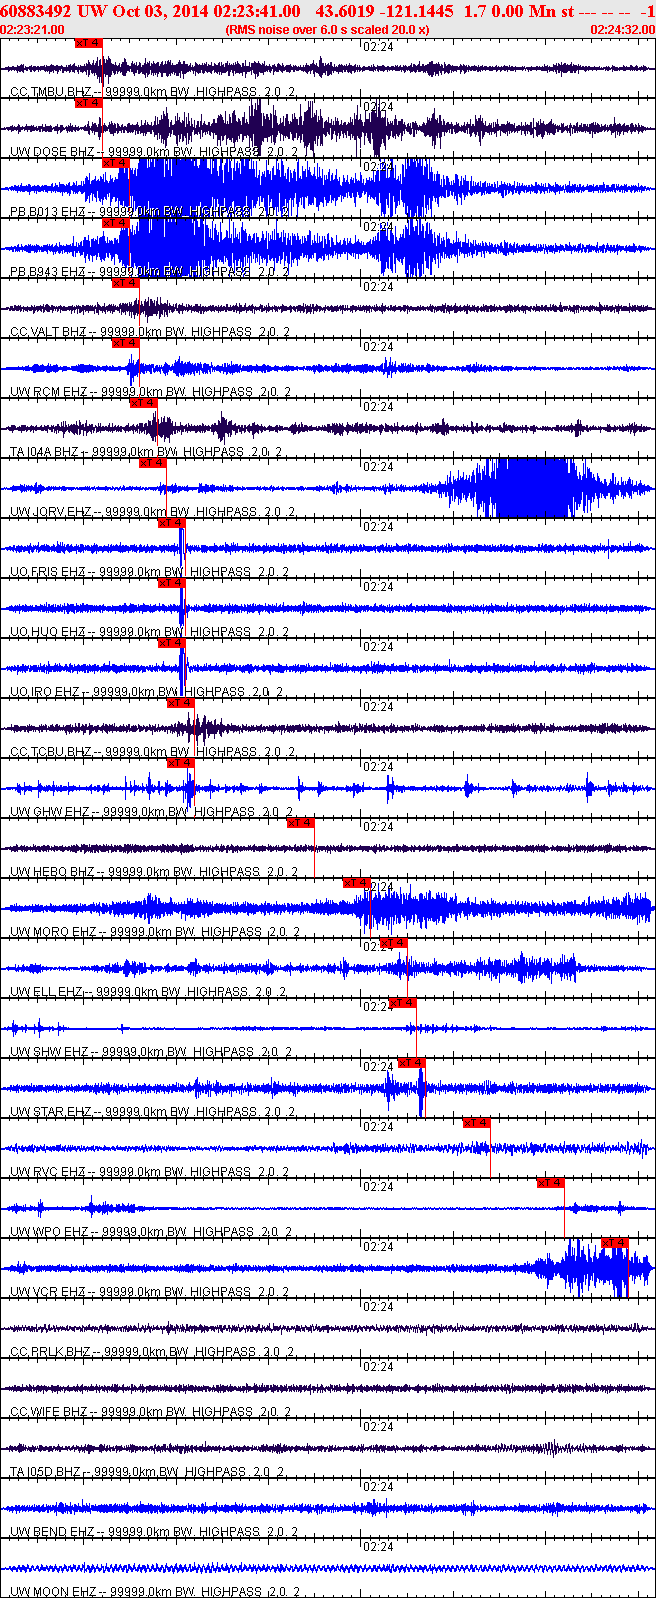
Task: Click the start time 02:23:21.00 label
Action: coord(33,30)
